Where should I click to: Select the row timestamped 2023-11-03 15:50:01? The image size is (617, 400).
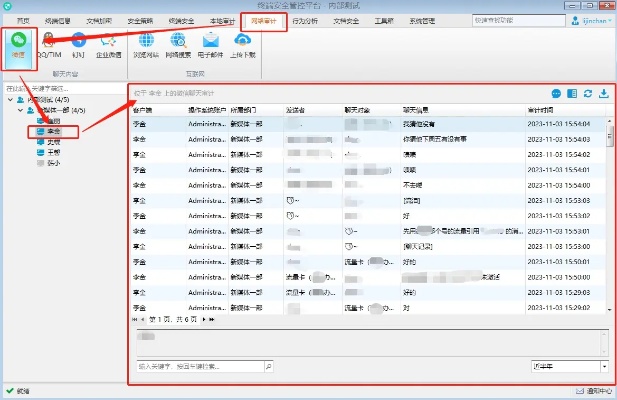tap(368, 262)
